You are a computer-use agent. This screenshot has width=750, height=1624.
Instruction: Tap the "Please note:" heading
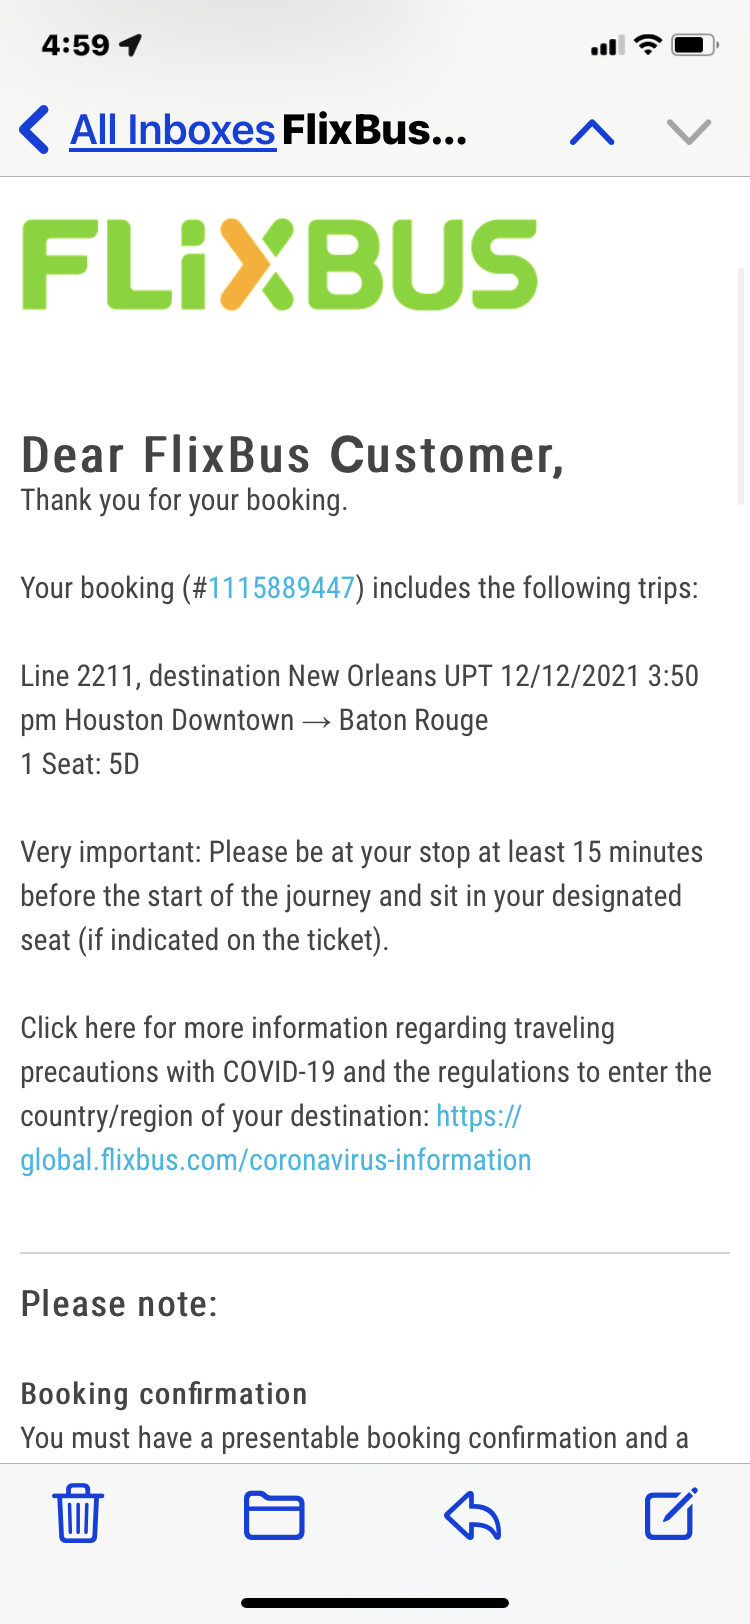(119, 1304)
